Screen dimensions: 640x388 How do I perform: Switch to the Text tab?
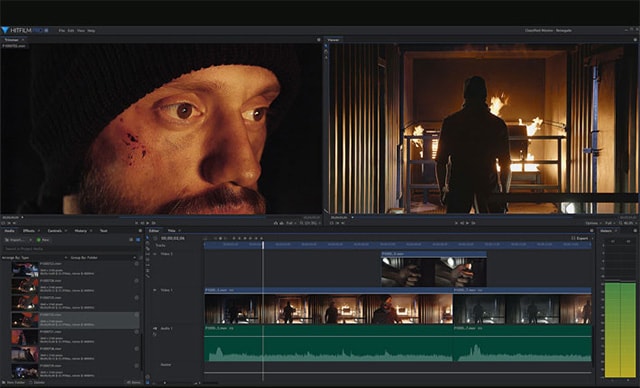pos(104,231)
